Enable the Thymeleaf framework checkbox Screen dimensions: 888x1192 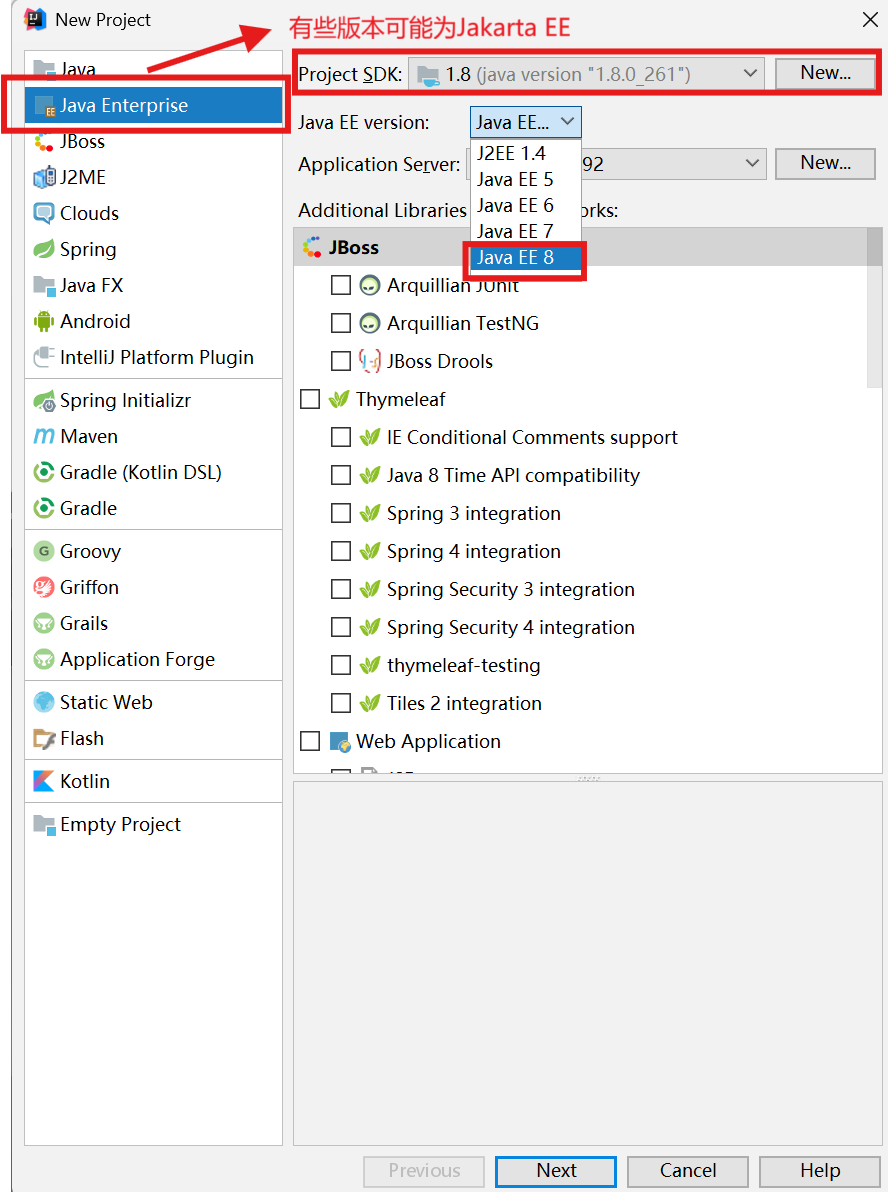[310, 399]
